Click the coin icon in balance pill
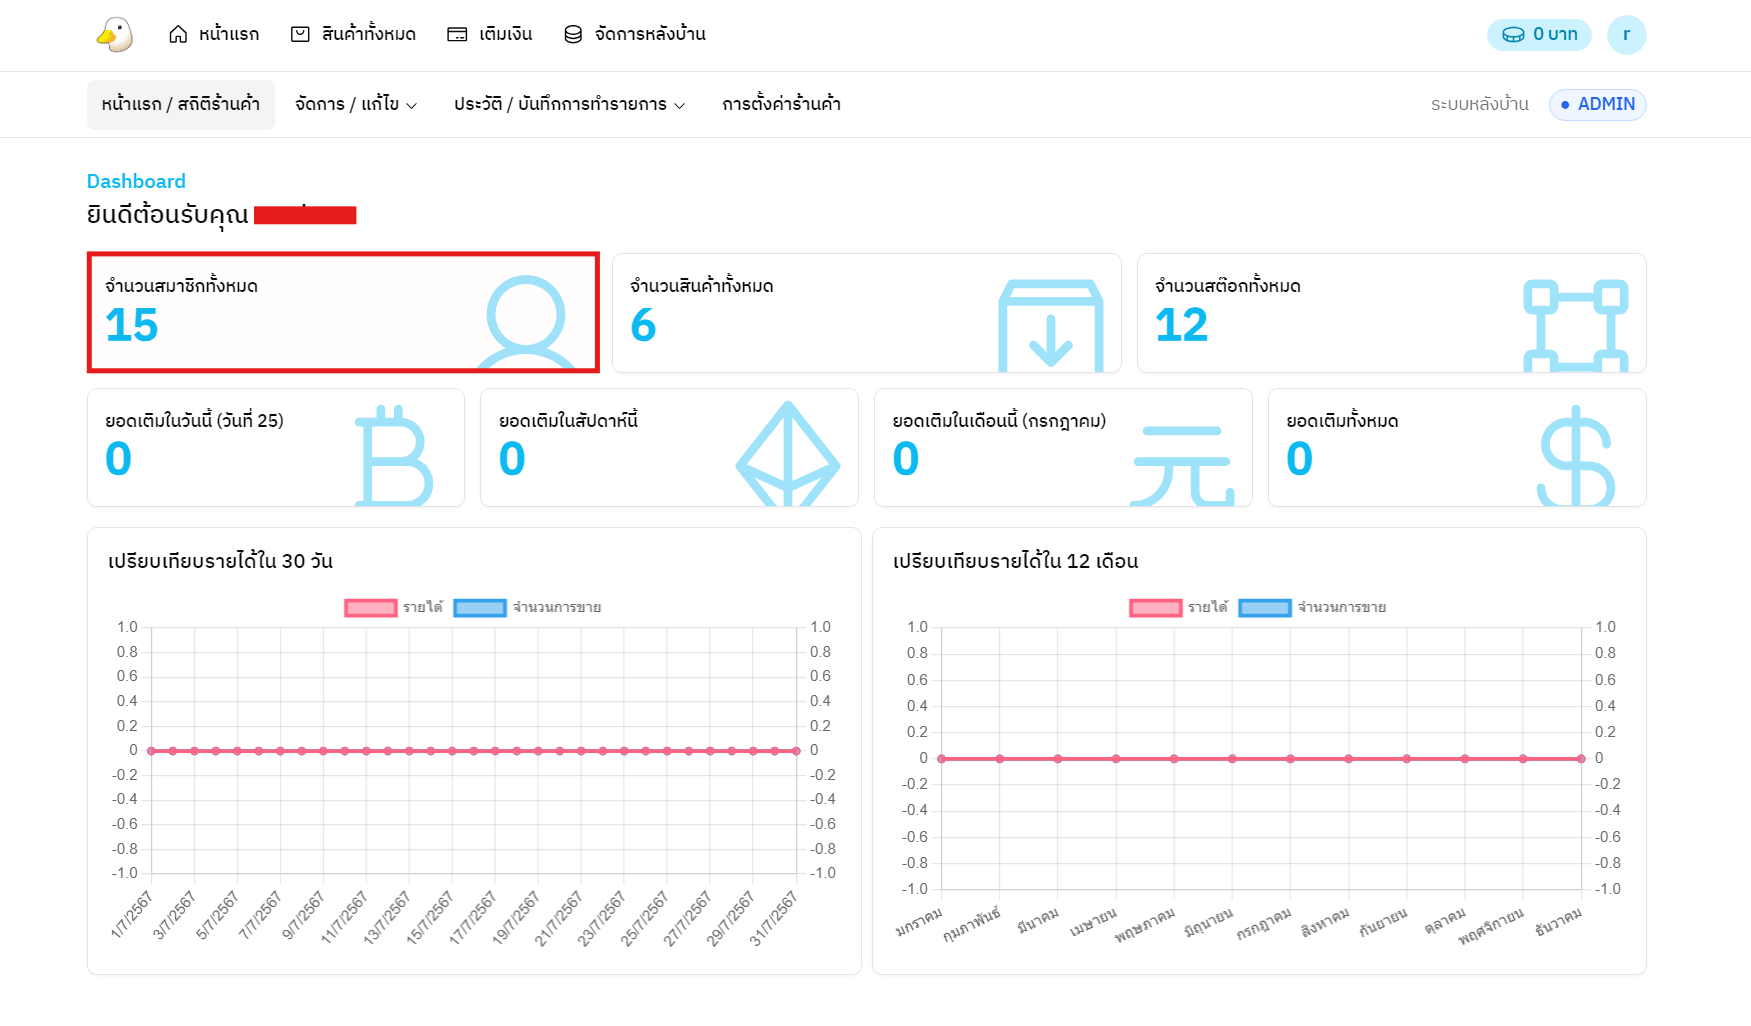Image resolution: width=1751 pixels, height=1026 pixels. (1514, 35)
